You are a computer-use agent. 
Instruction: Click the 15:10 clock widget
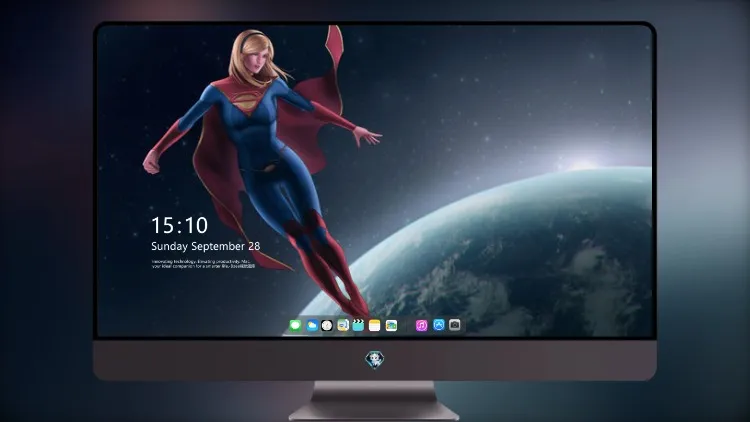coord(179,225)
